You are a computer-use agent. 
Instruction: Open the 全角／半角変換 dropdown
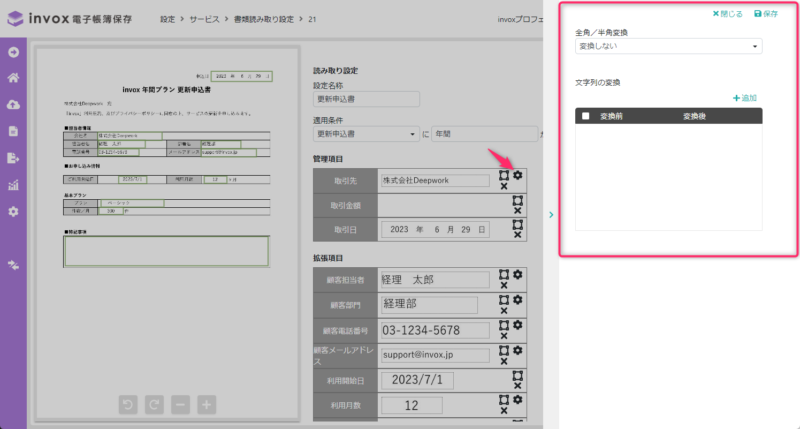click(669, 46)
